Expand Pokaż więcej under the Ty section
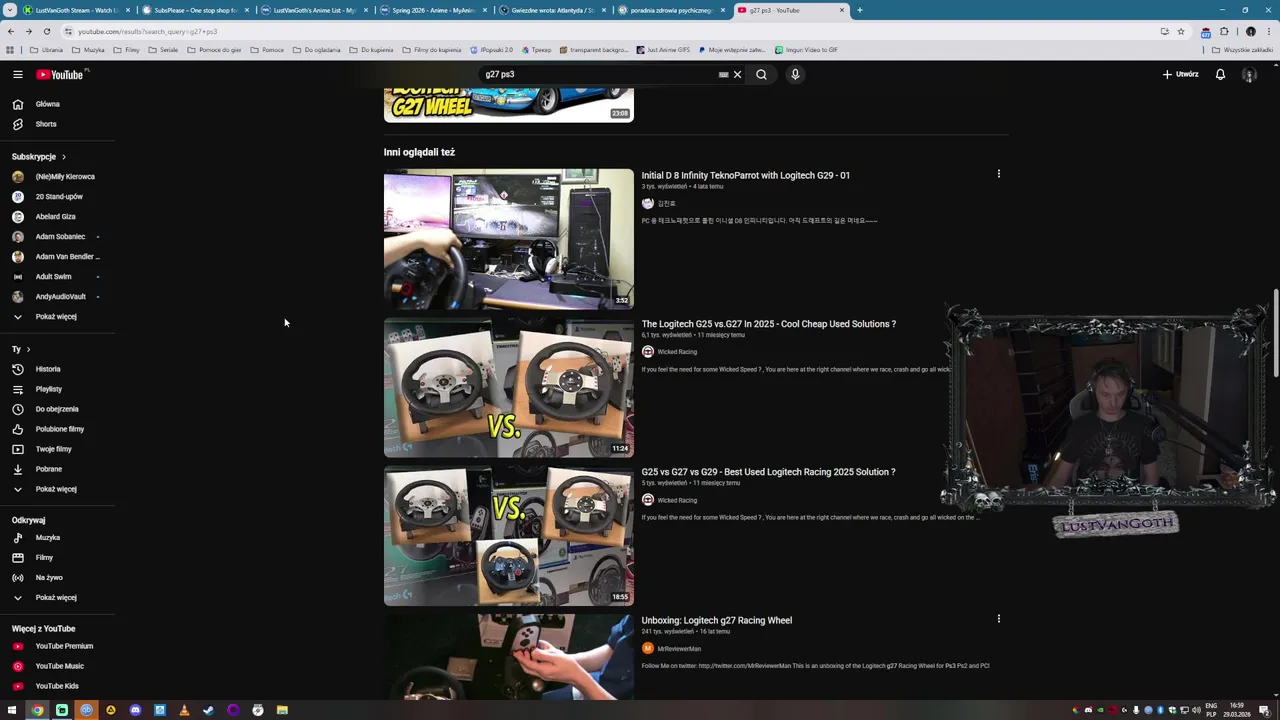This screenshot has height=720, width=1280. 58,489
